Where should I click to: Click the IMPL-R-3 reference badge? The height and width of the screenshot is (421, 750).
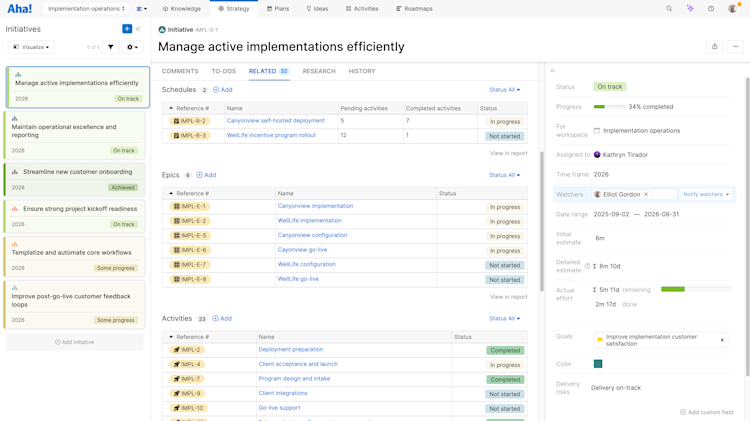pyautogui.click(x=189, y=135)
